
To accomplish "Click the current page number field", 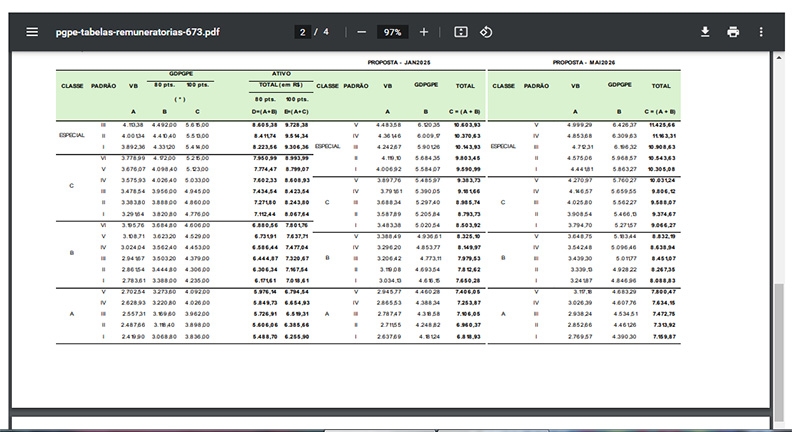I will 303,32.
